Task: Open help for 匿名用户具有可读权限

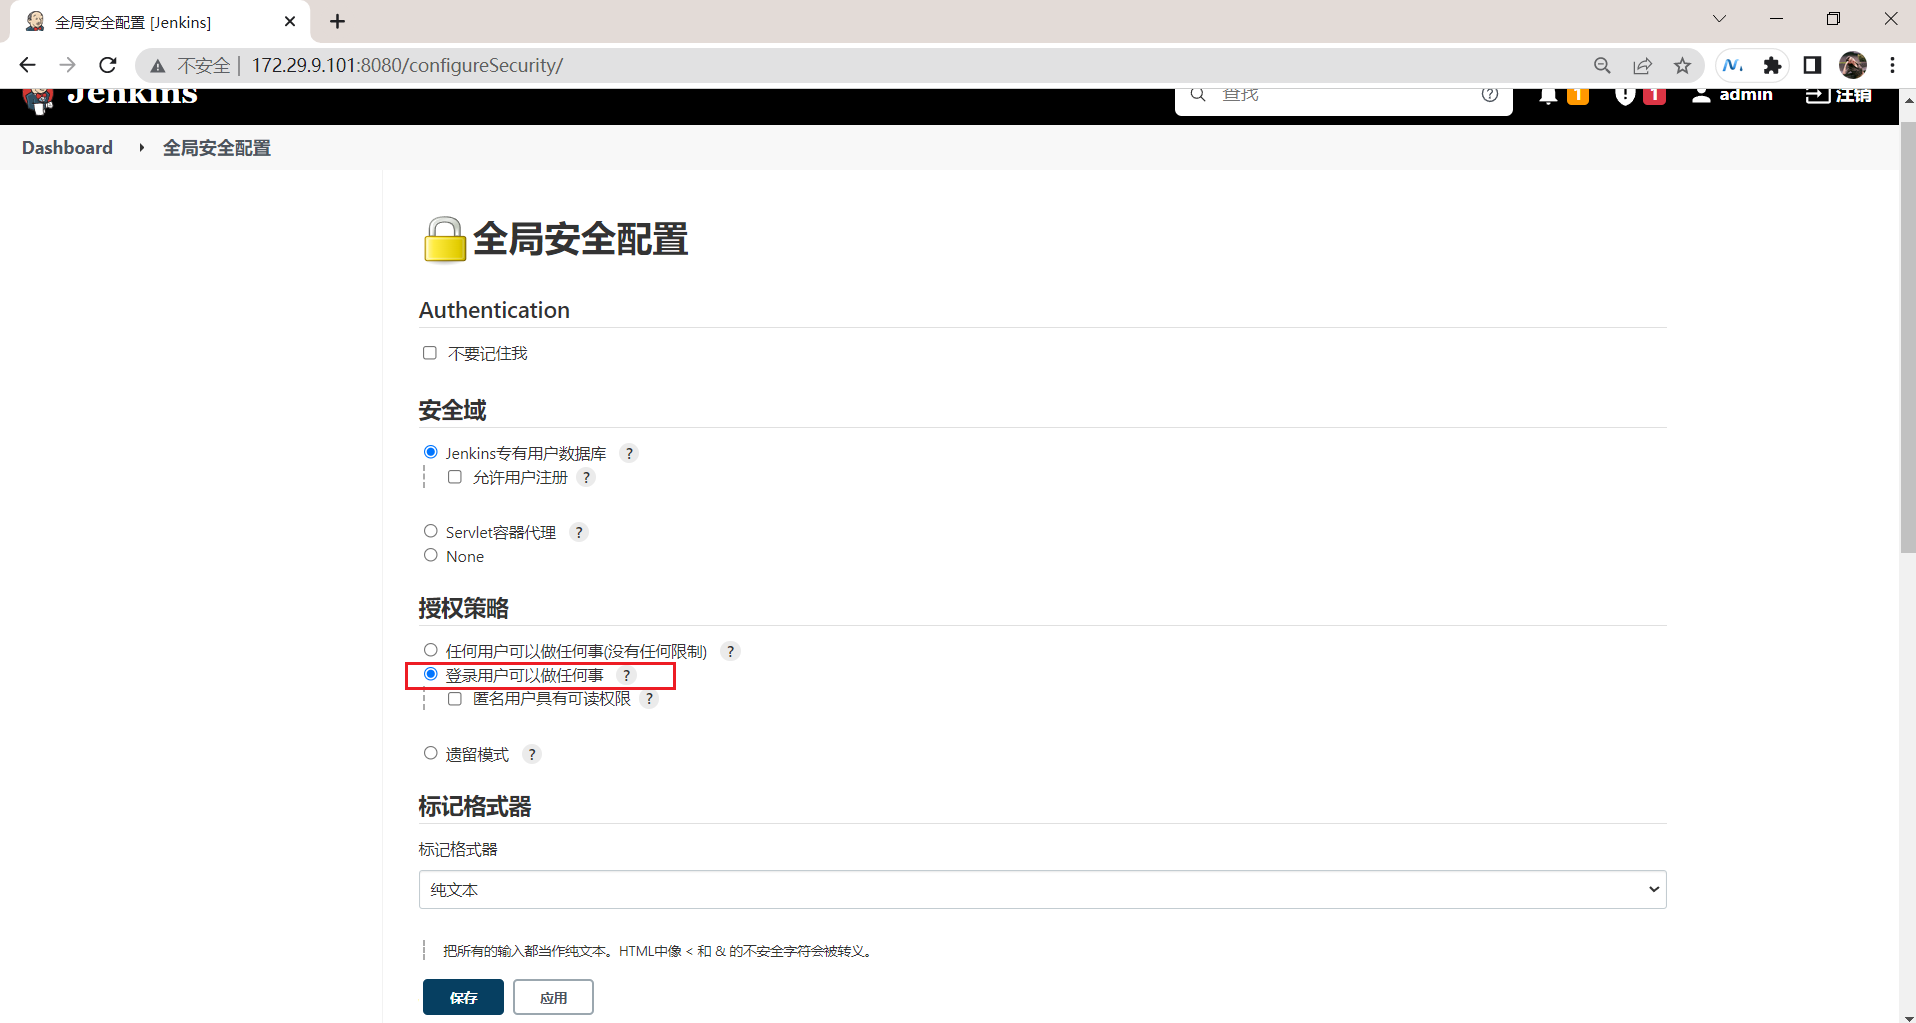Action: tap(650, 698)
